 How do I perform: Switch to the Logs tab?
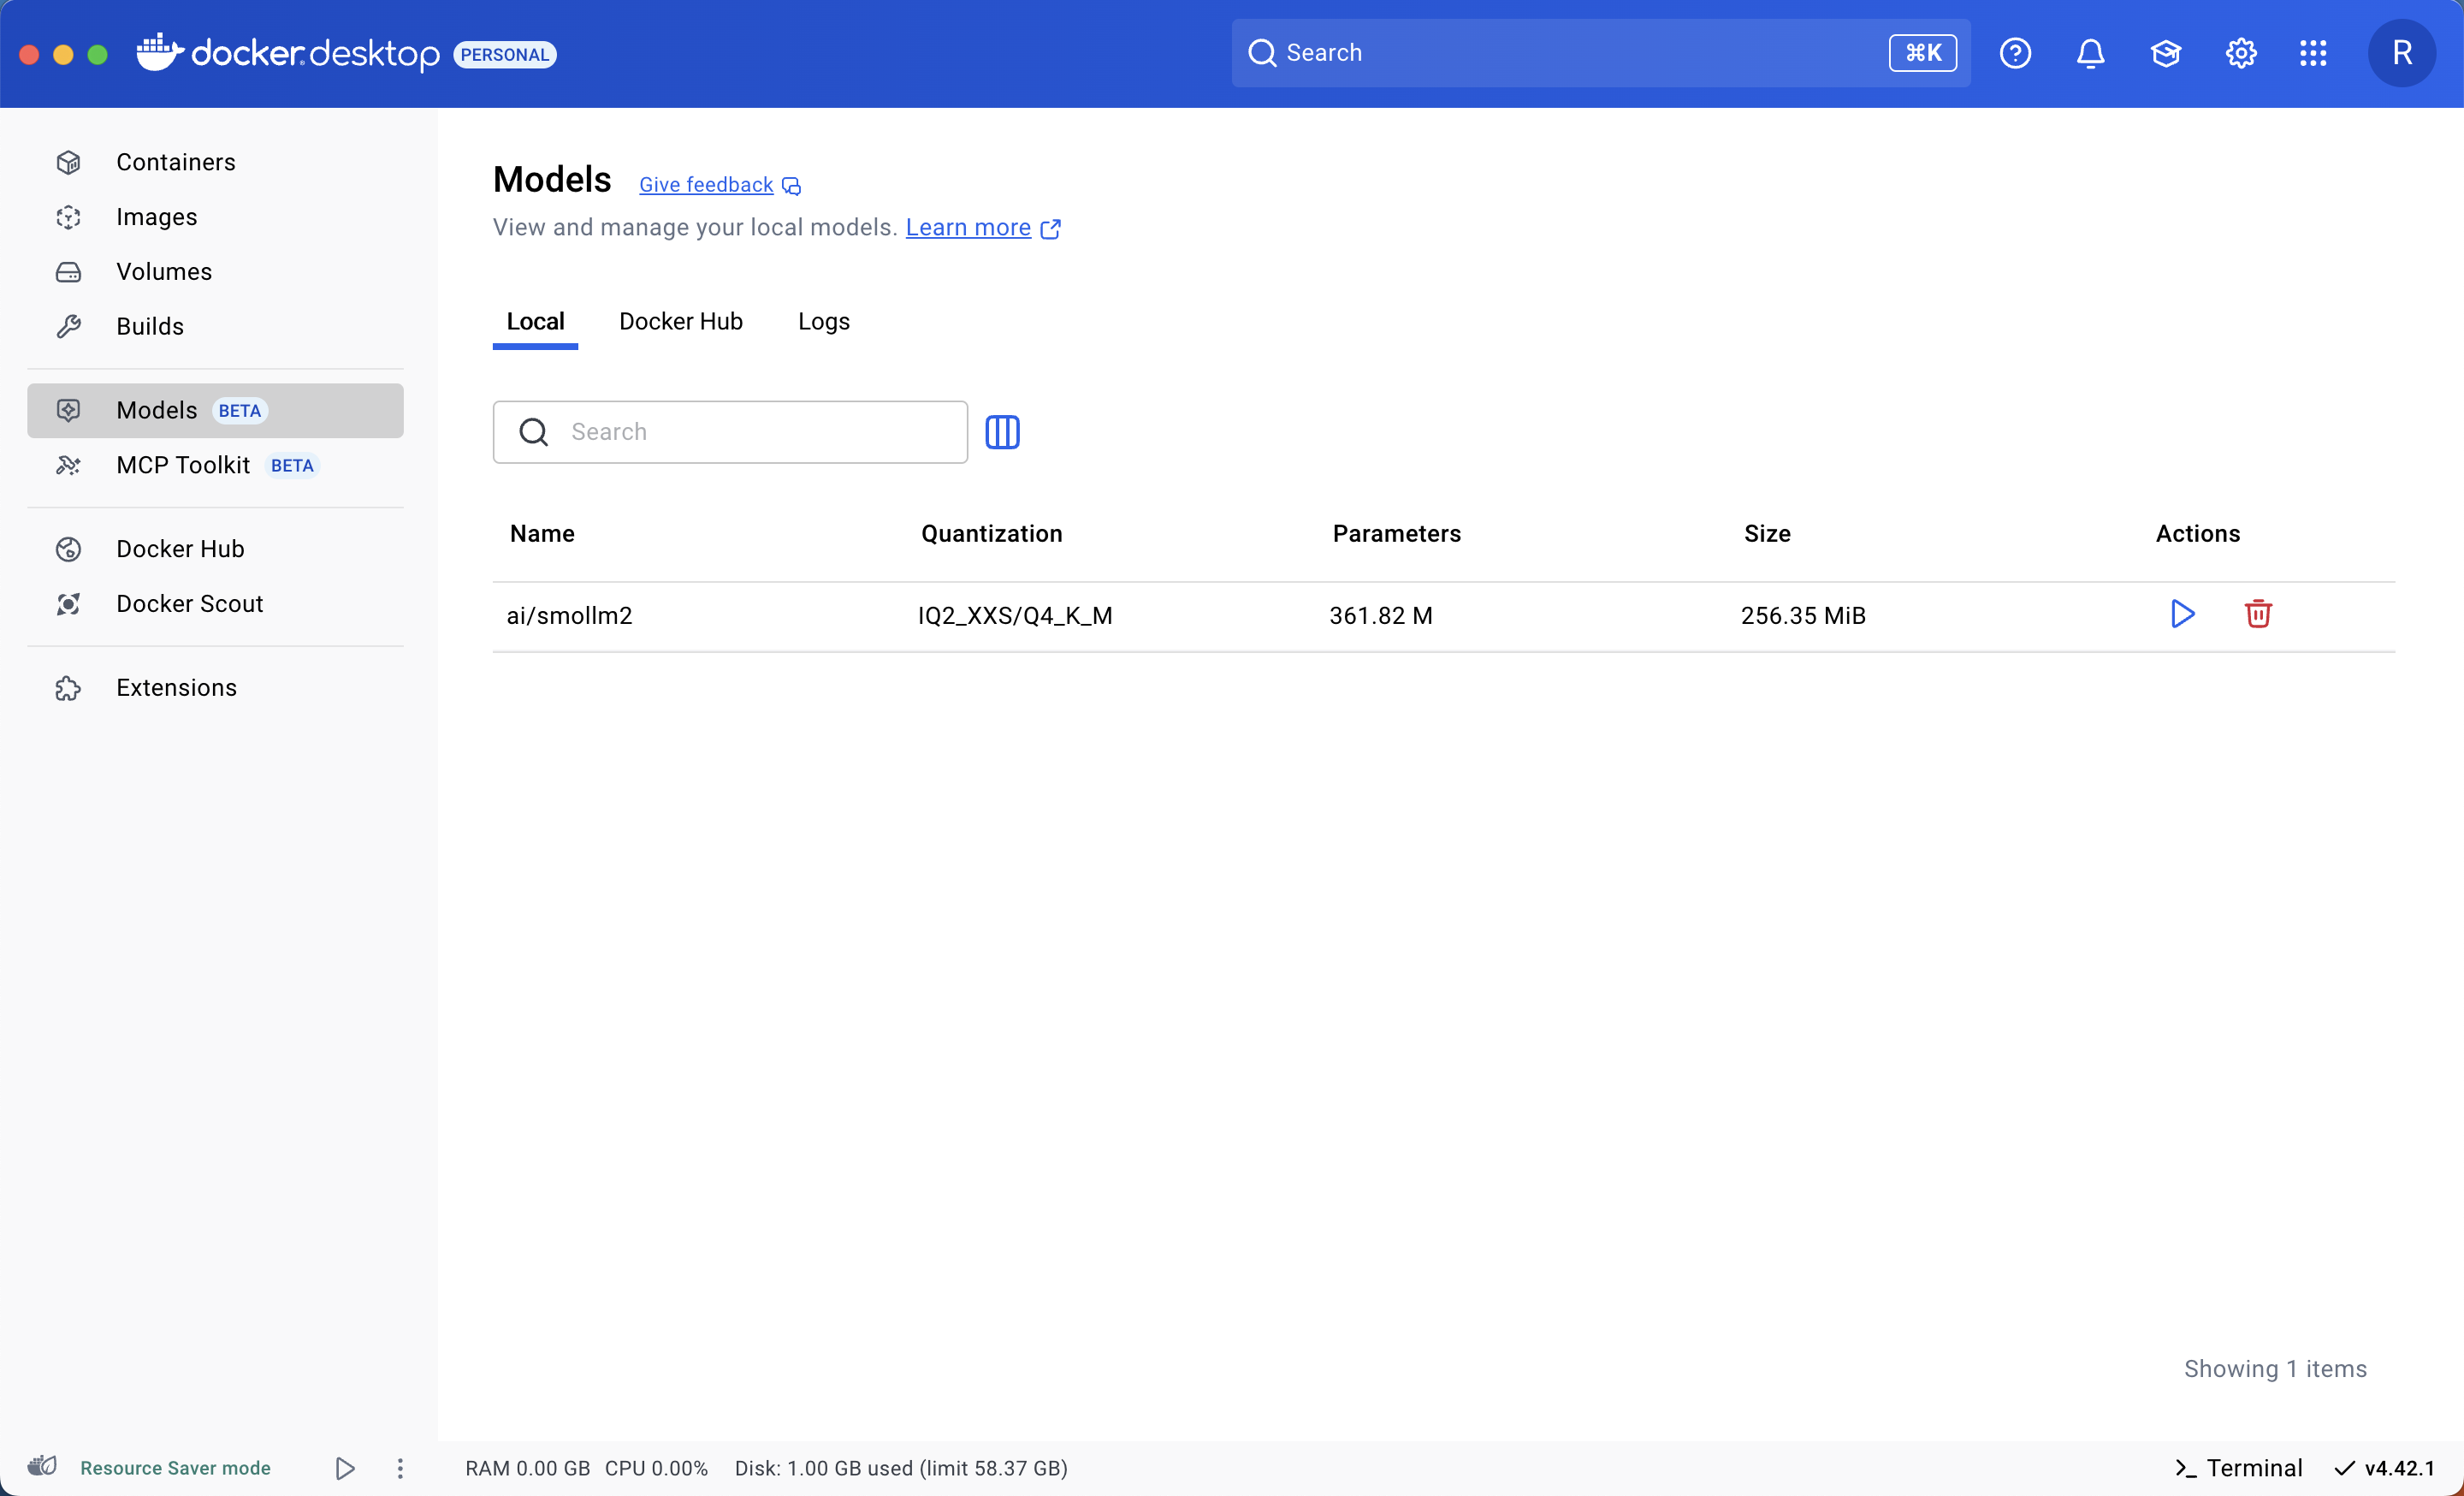pos(824,322)
